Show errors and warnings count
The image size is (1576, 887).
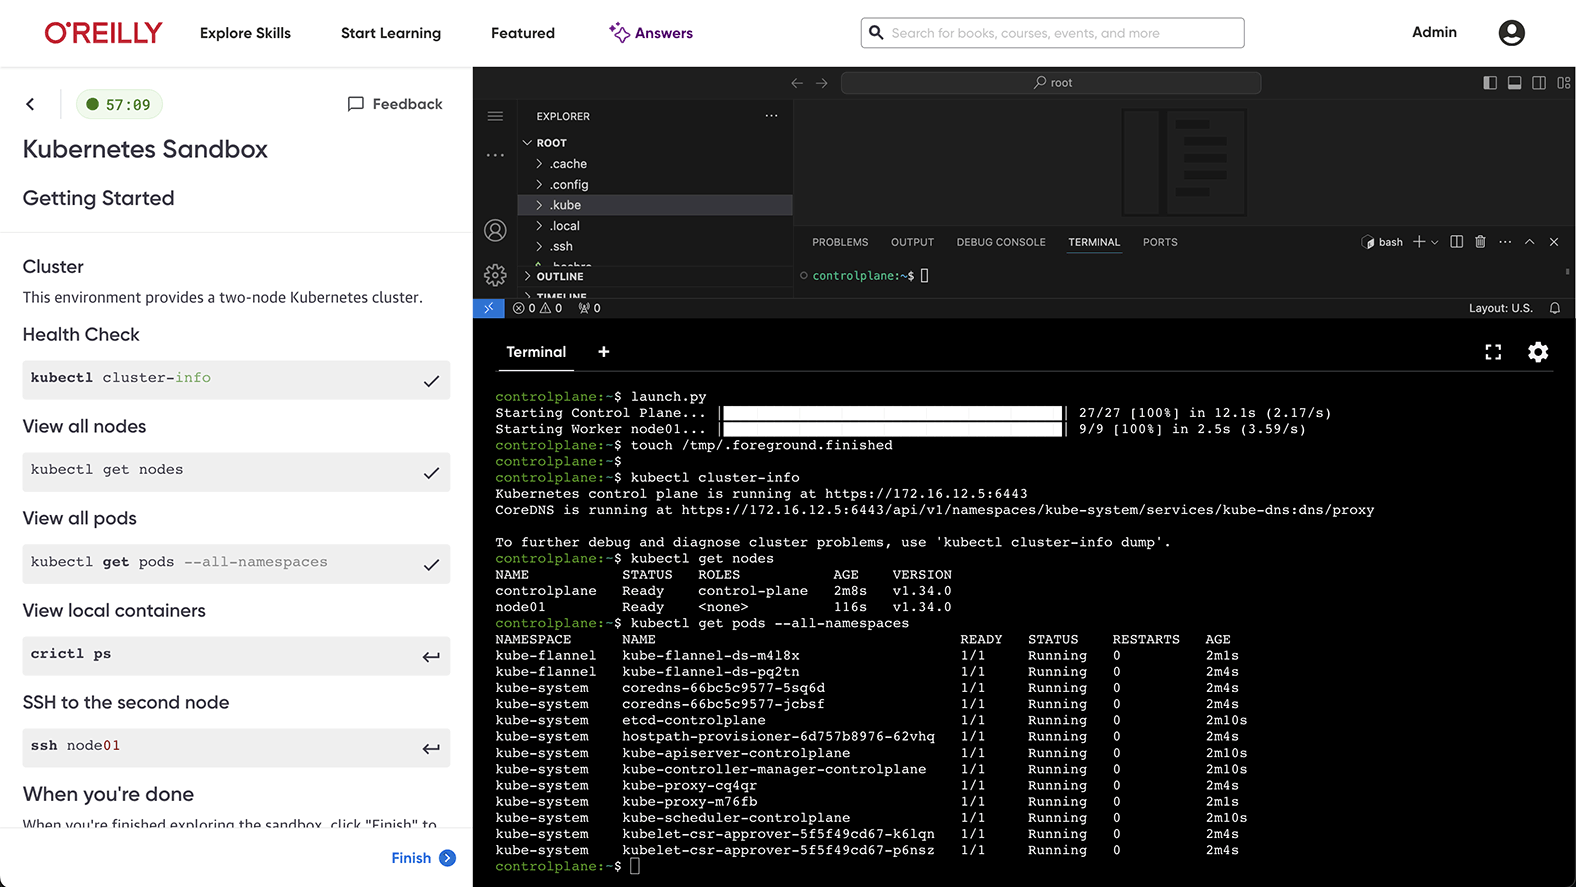537,308
